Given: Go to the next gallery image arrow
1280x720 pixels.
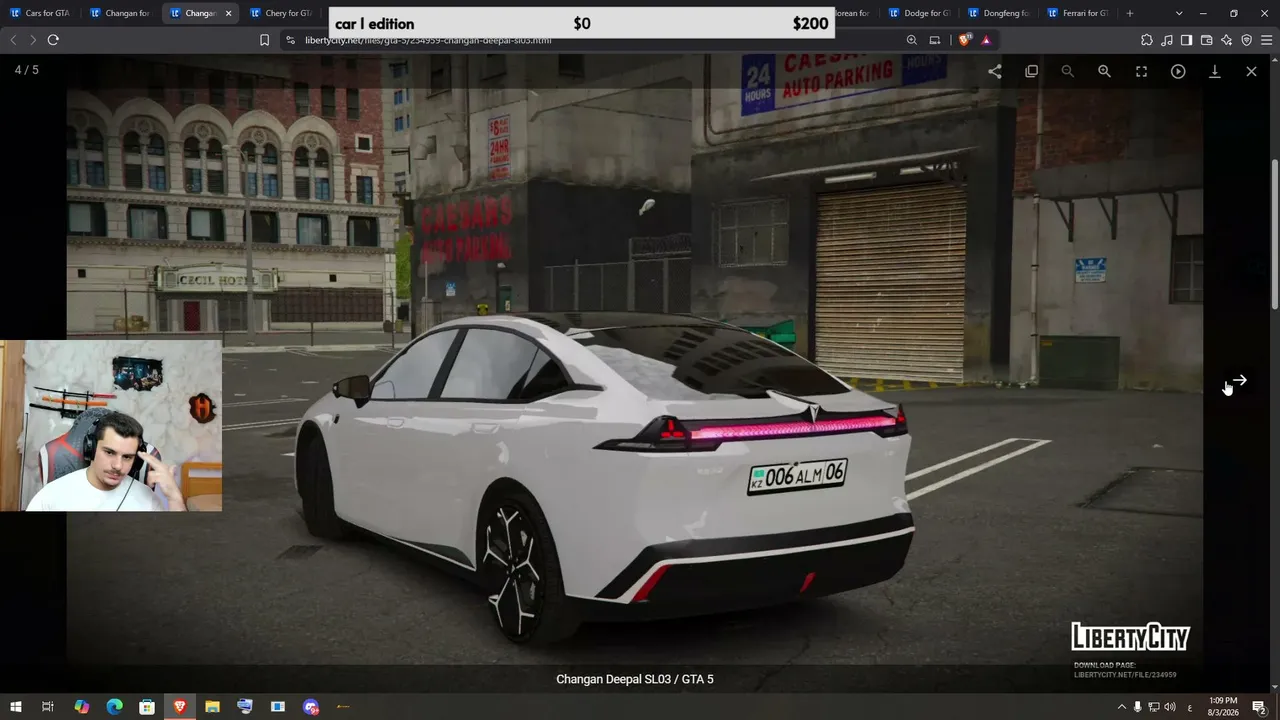Looking at the screenshot, I should (x=1239, y=380).
